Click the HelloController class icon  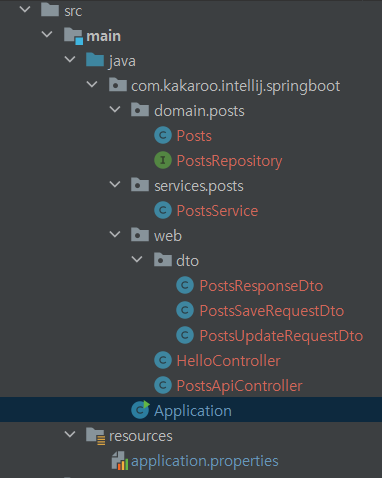click(x=163, y=360)
